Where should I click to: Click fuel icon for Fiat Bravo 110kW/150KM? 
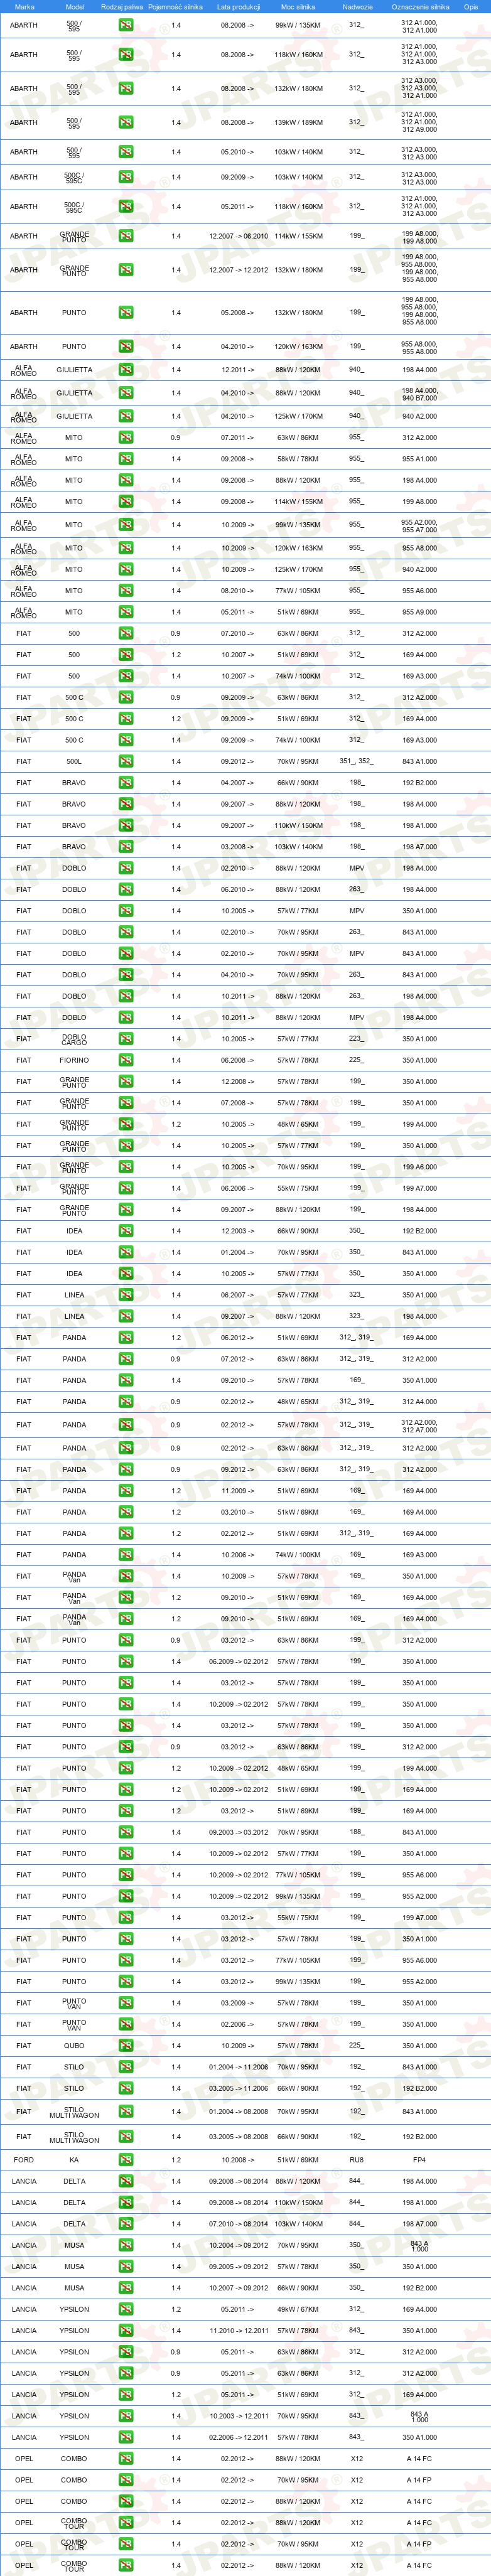click(125, 825)
